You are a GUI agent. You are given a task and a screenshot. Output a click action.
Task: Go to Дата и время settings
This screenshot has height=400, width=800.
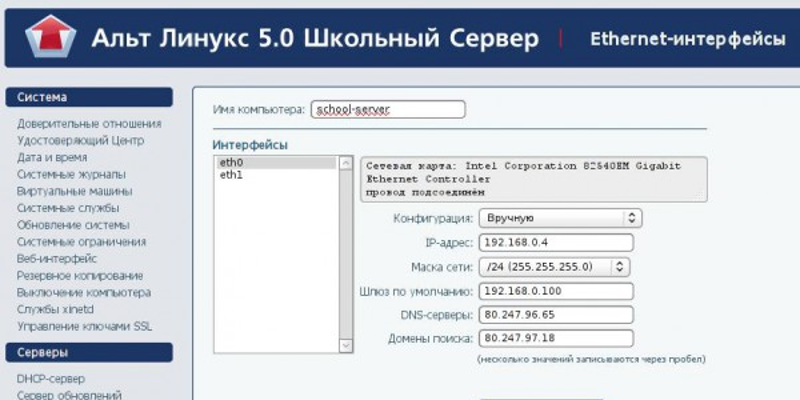pyautogui.click(x=52, y=158)
